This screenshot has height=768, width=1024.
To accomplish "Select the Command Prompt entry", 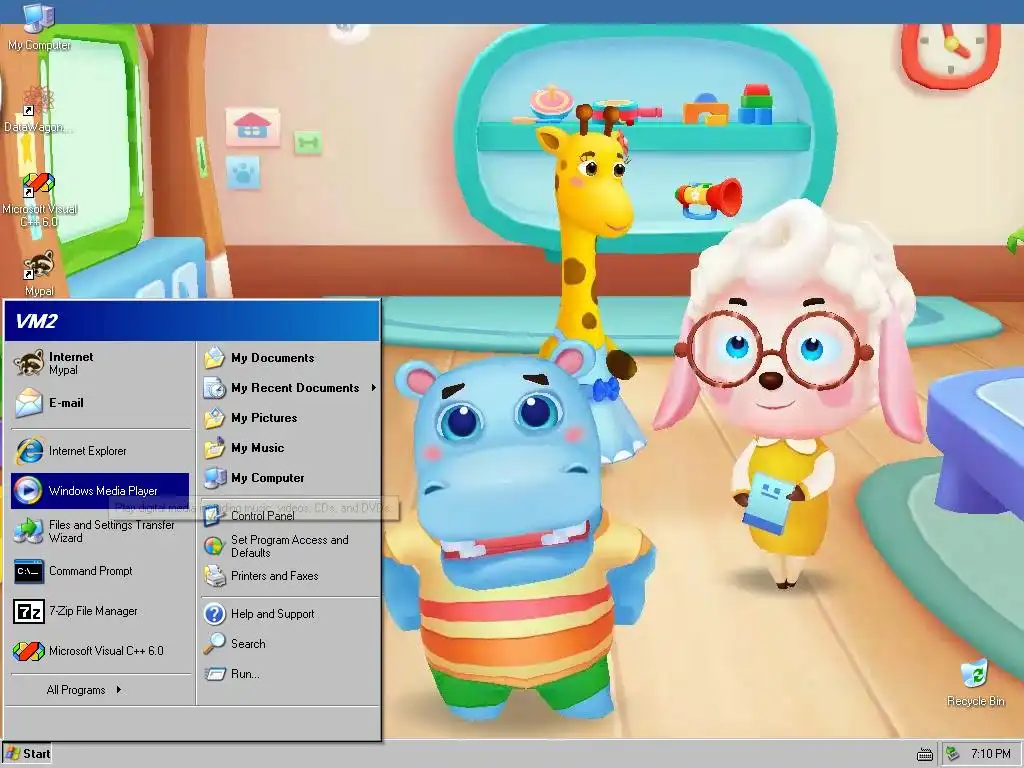I will 101,571.
